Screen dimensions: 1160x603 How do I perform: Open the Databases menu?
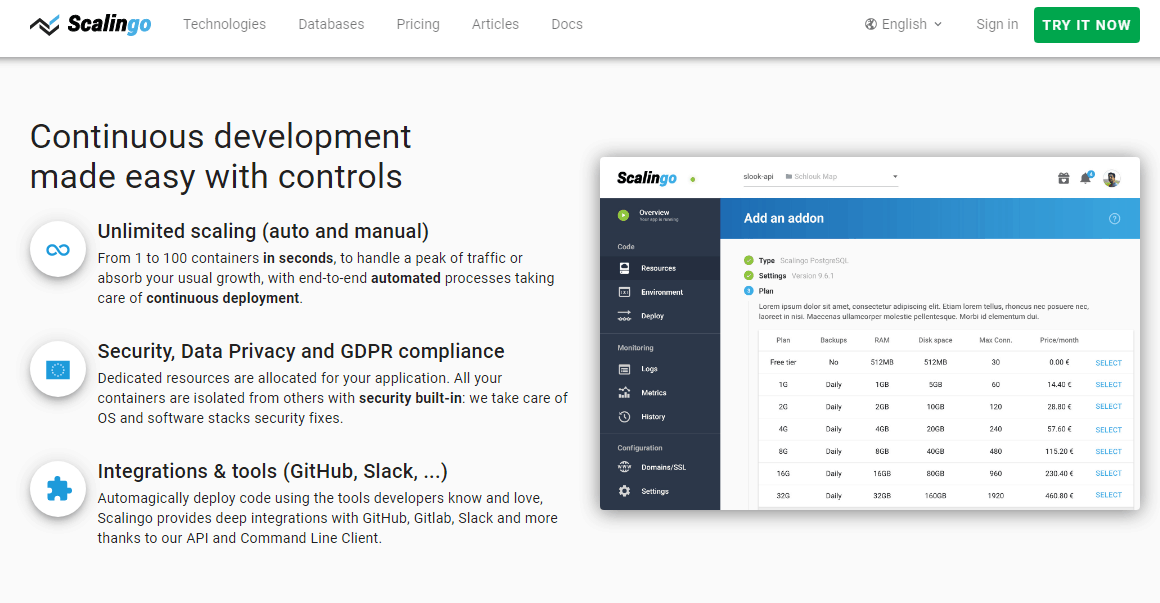[x=331, y=24]
